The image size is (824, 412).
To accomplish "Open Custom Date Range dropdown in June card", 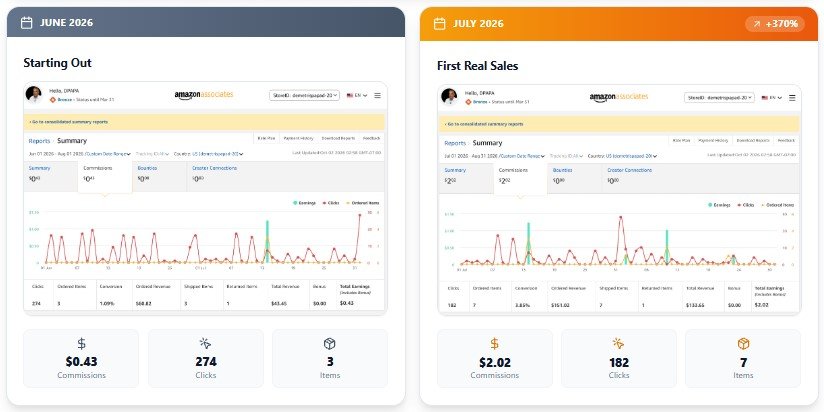I will 108,154.
